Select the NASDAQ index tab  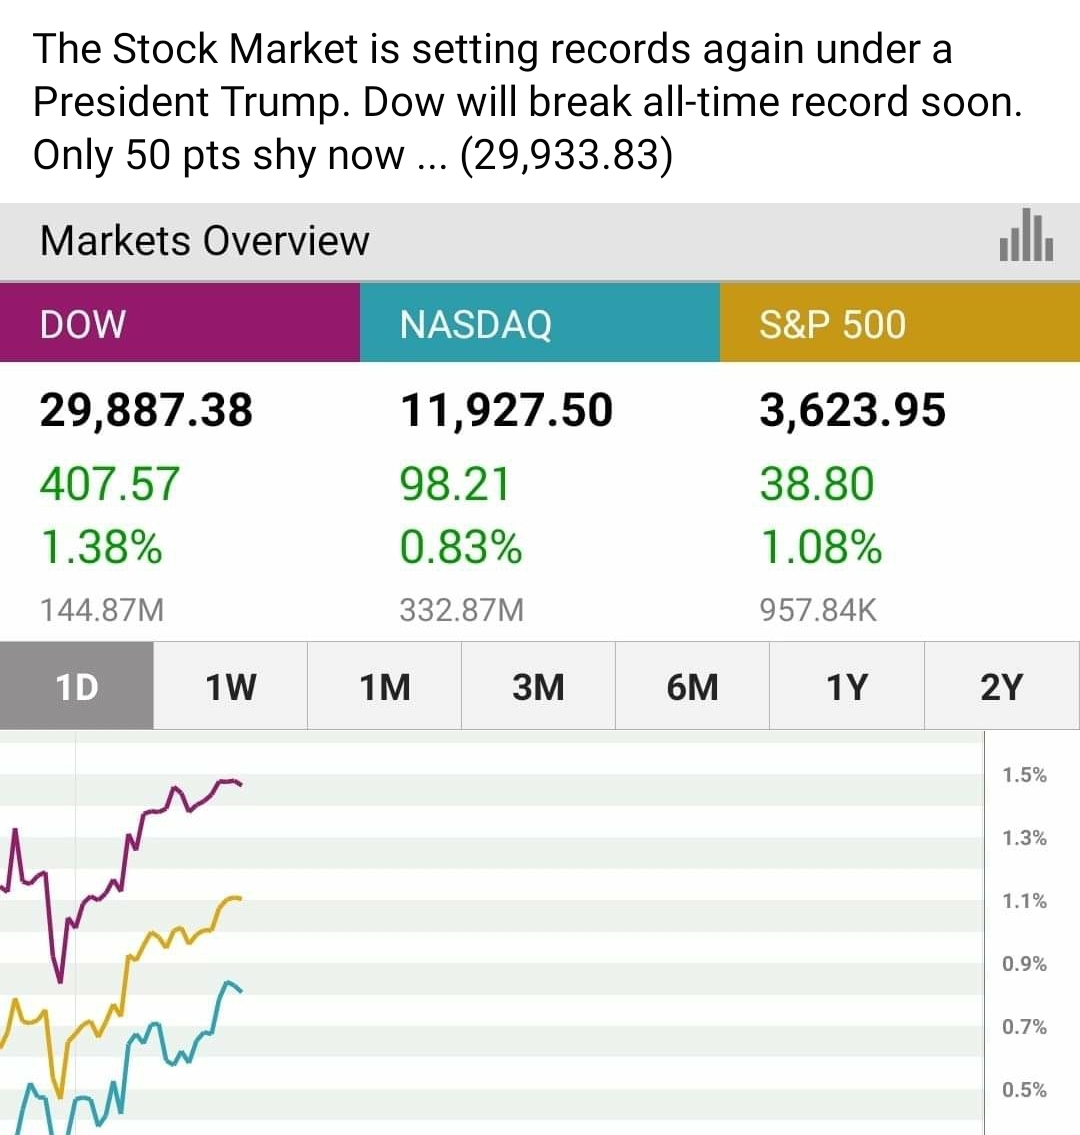pos(539,323)
